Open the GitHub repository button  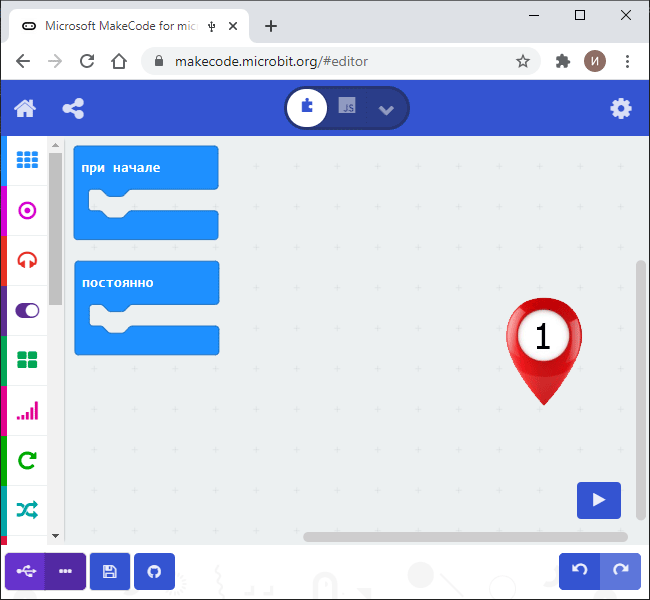(154, 571)
